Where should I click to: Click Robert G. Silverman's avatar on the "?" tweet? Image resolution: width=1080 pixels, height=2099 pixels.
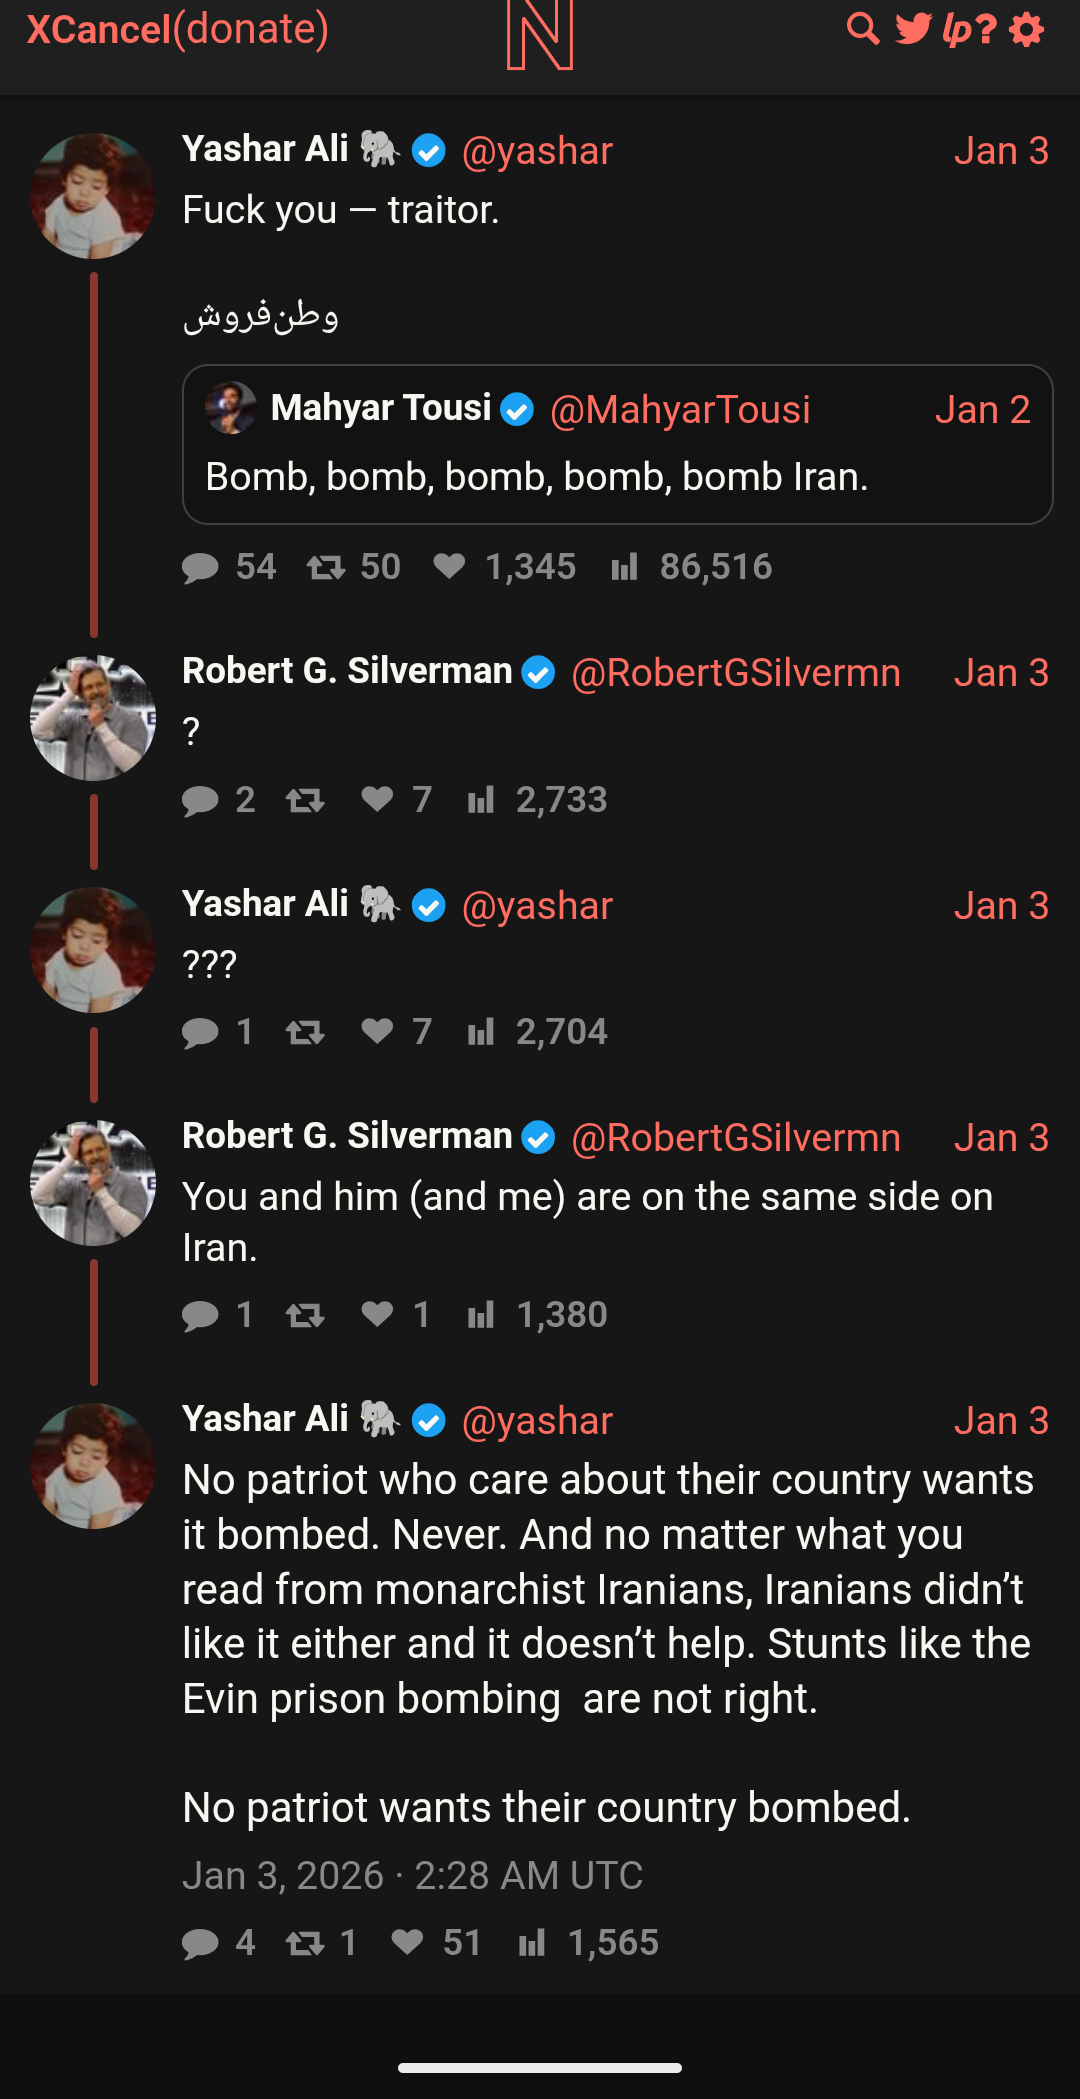pos(93,718)
